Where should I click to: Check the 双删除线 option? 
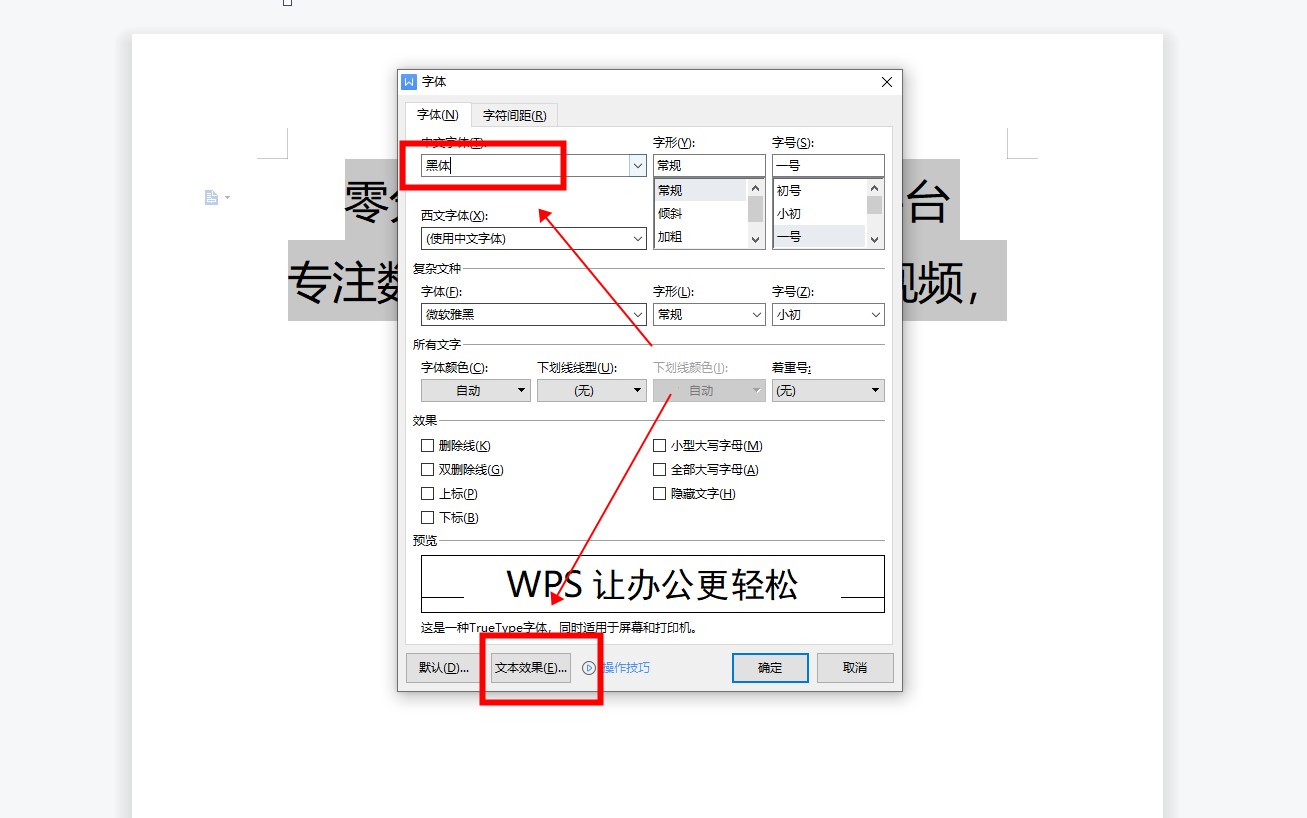pyautogui.click(x=428, y=470)
